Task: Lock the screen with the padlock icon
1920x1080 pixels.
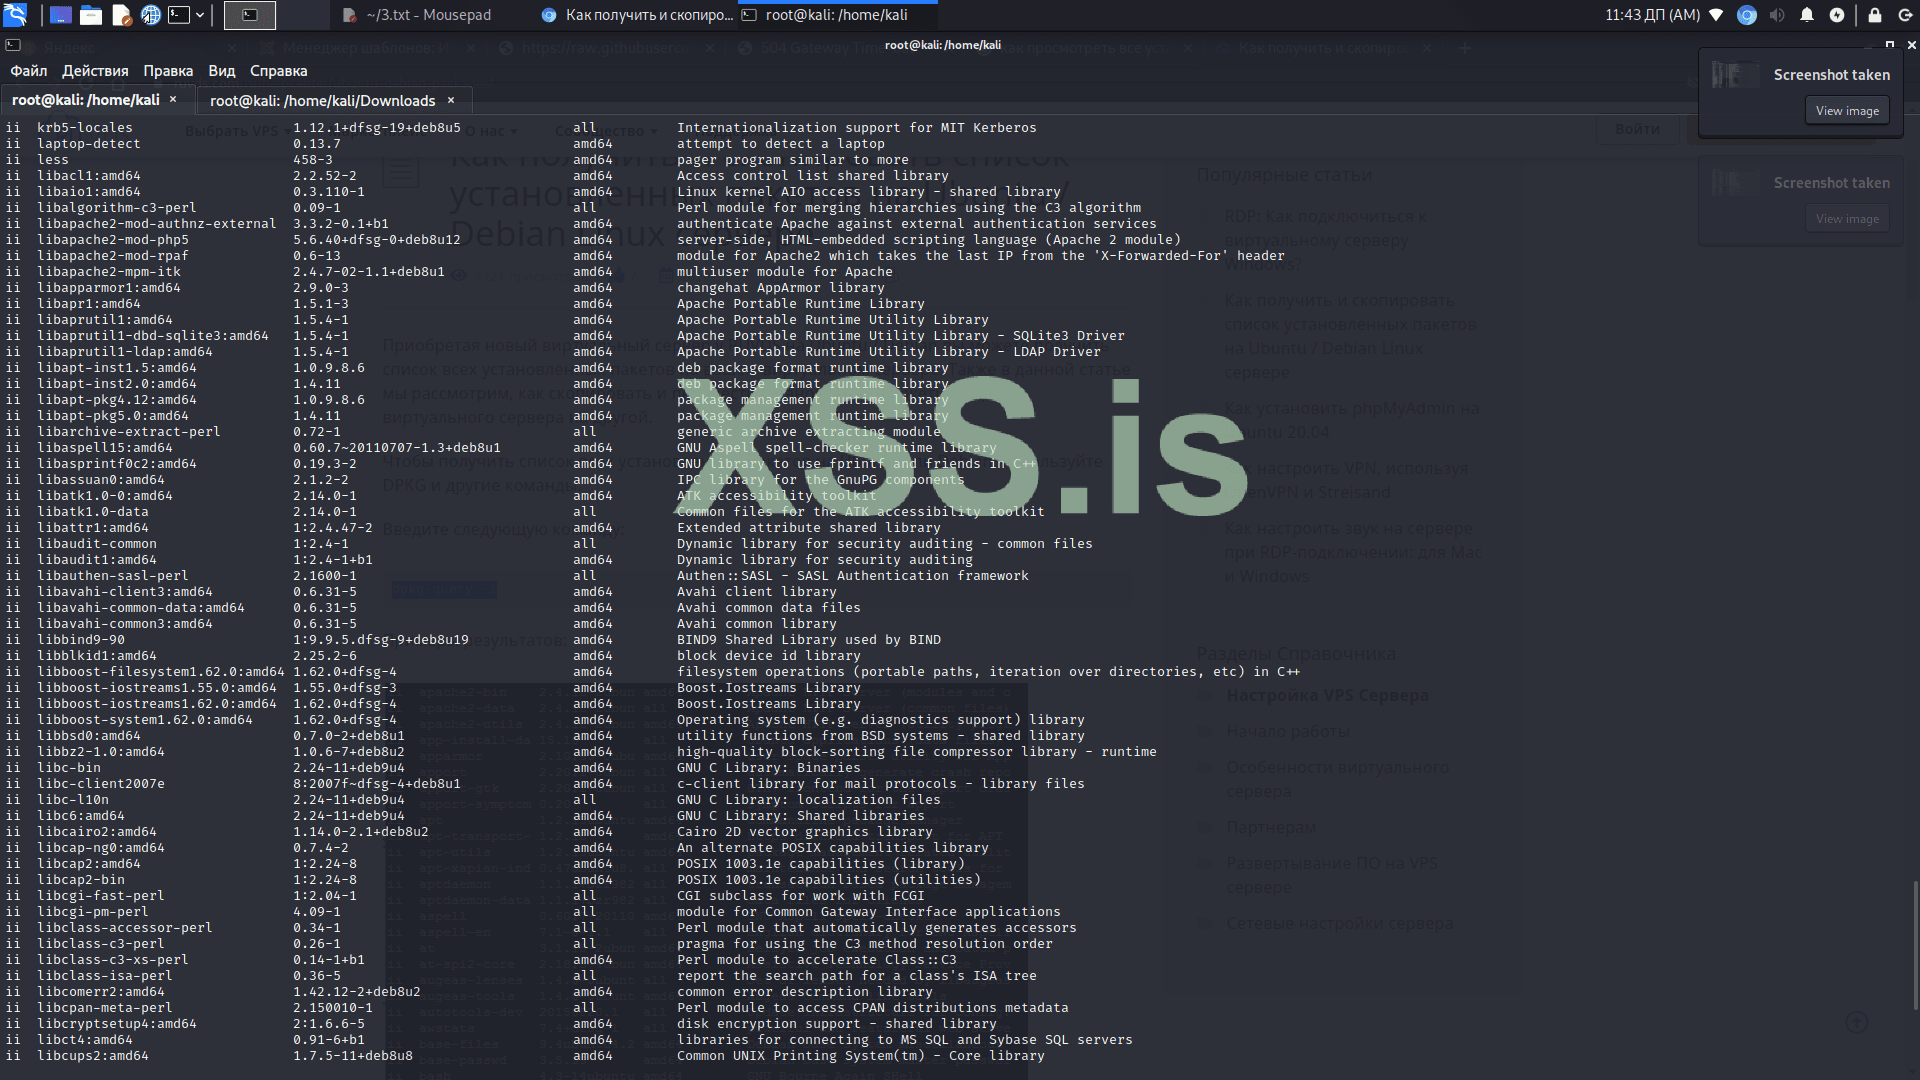Action: coord(1875,15)
